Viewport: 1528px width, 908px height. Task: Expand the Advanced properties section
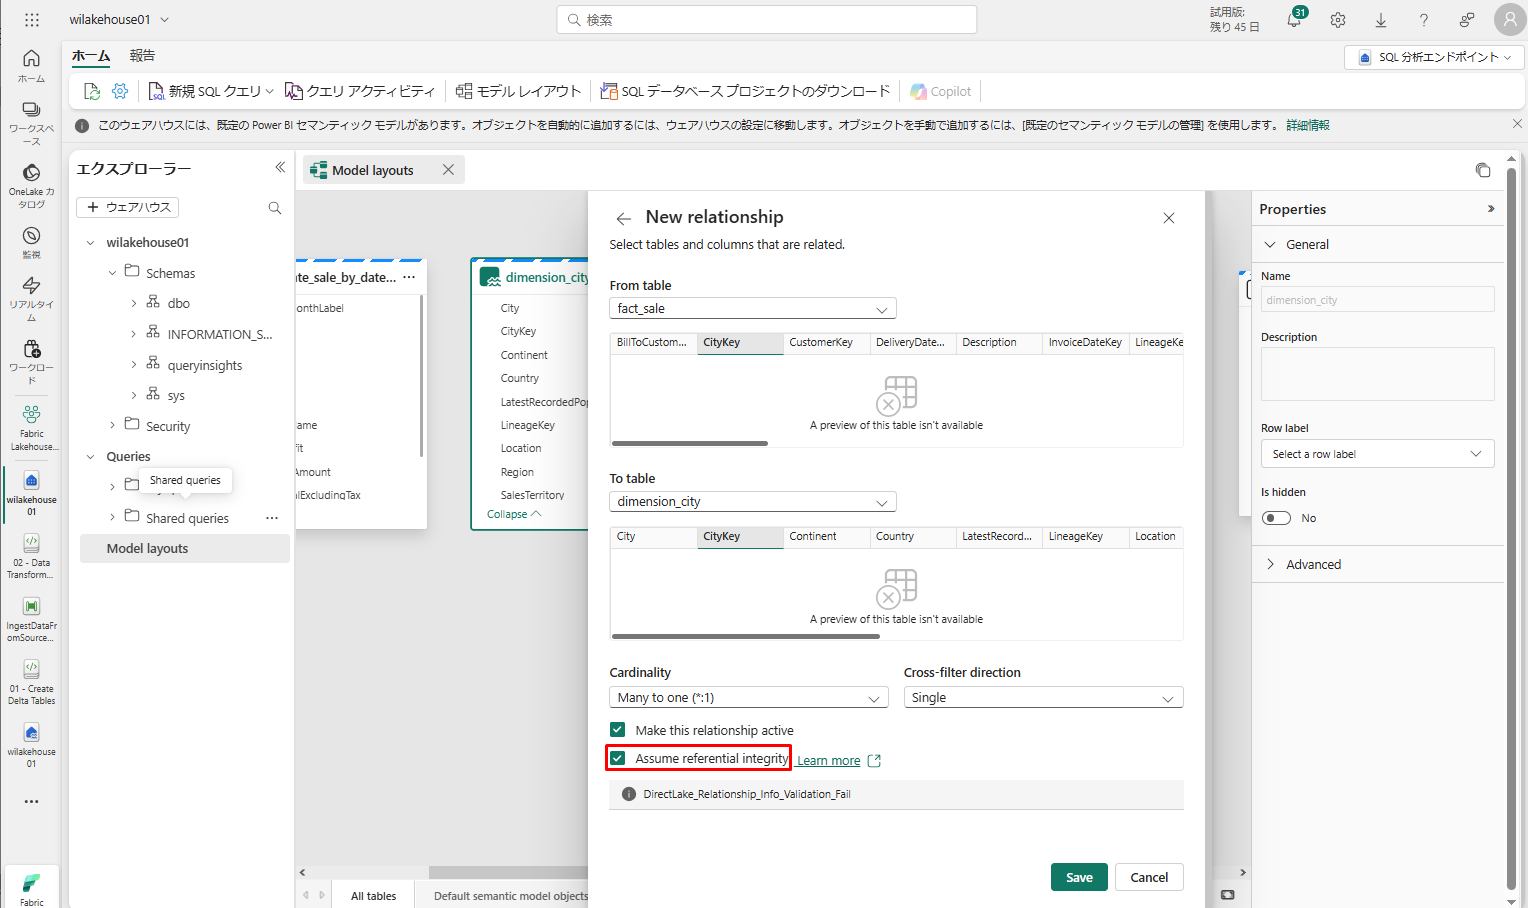point(1313,564)
